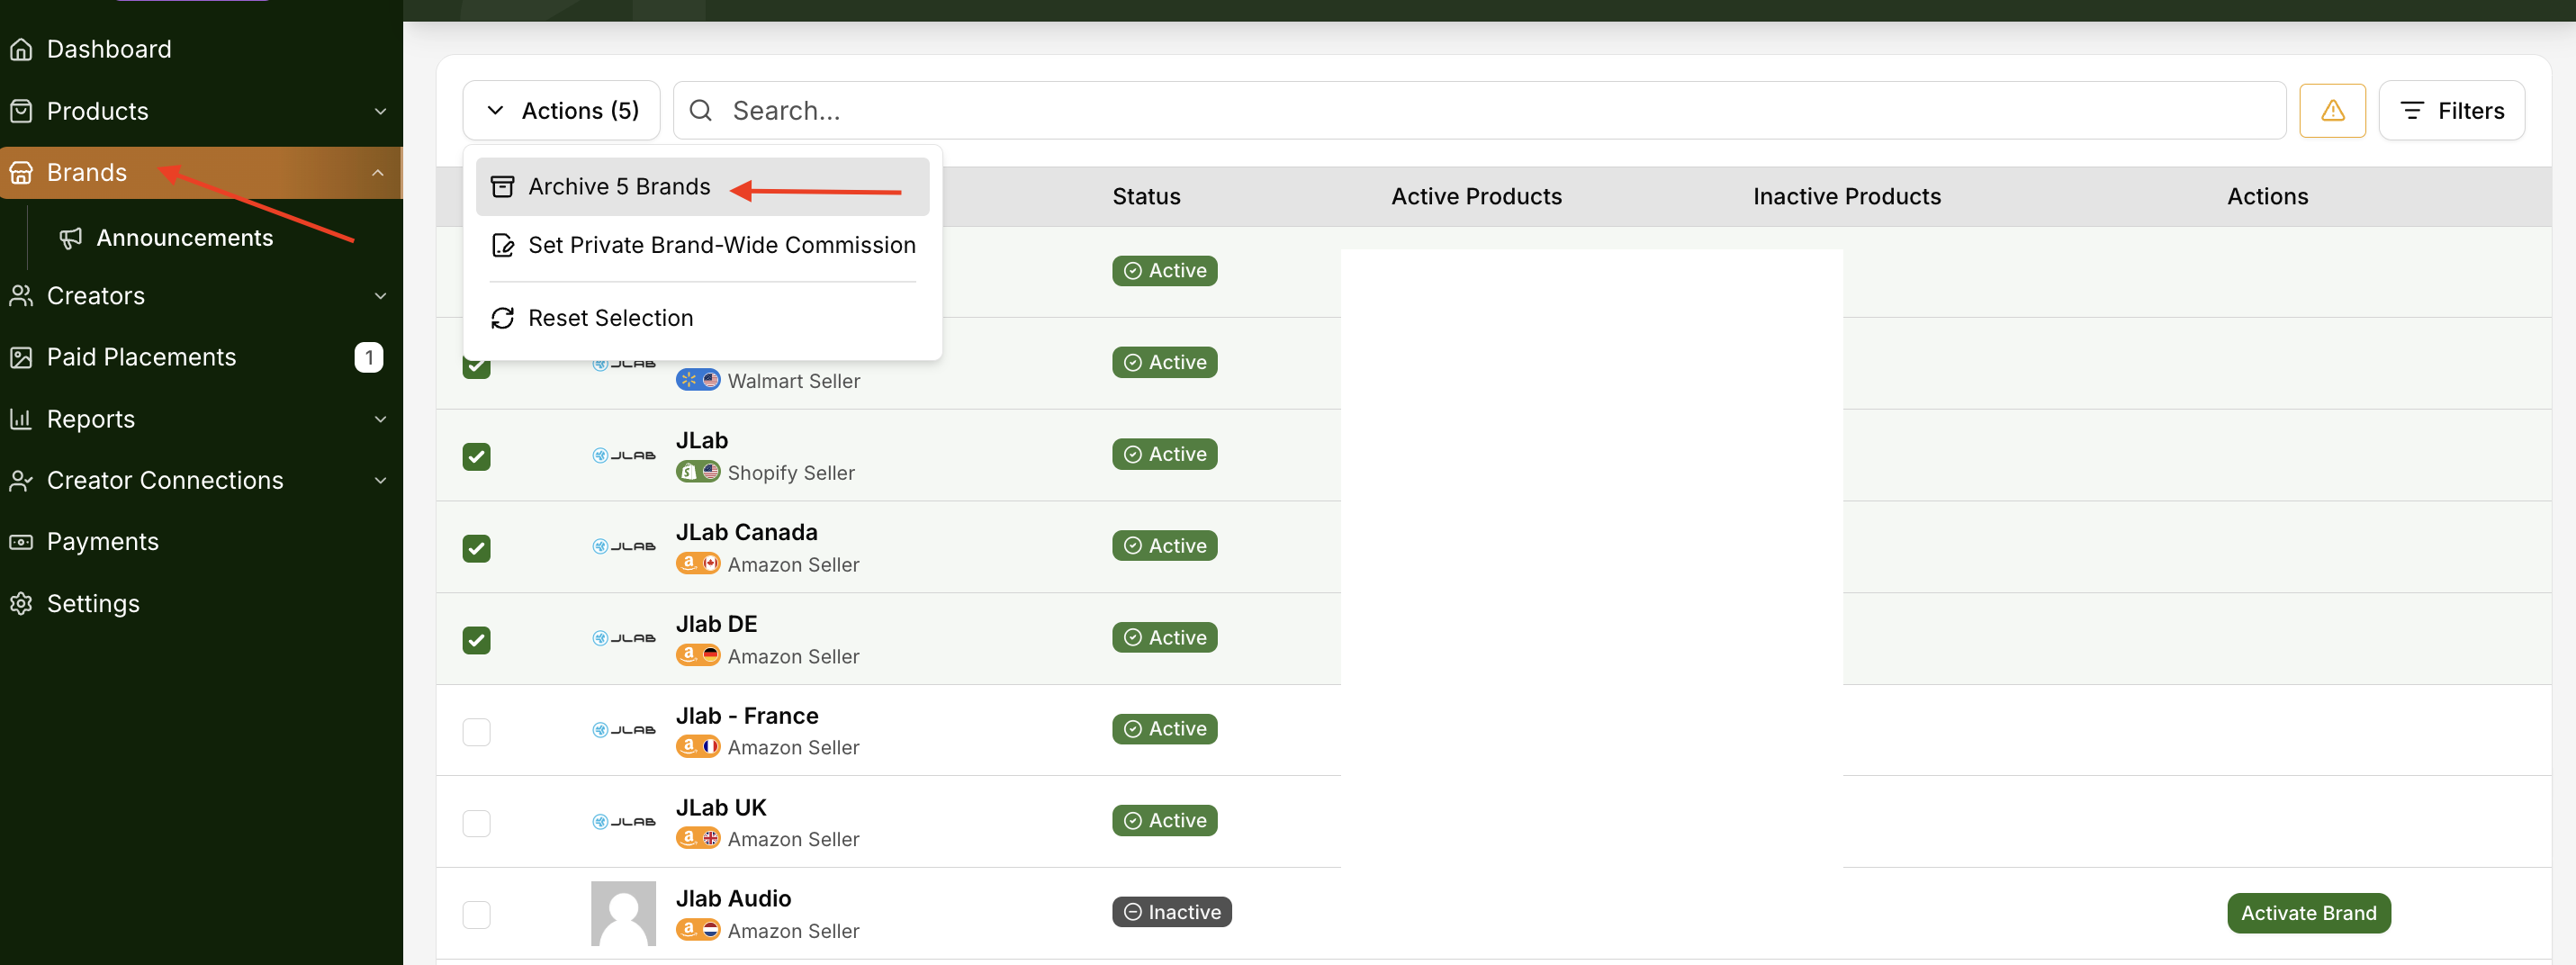Open the Actions (5) dropdown
The image size is (2576, 965).
coord(561,110)
